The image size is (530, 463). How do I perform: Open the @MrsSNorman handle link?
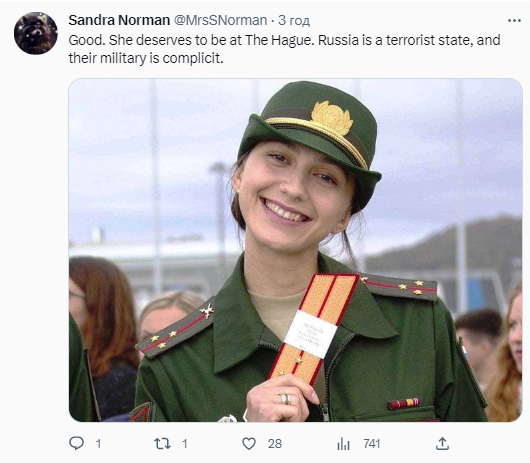220,21
